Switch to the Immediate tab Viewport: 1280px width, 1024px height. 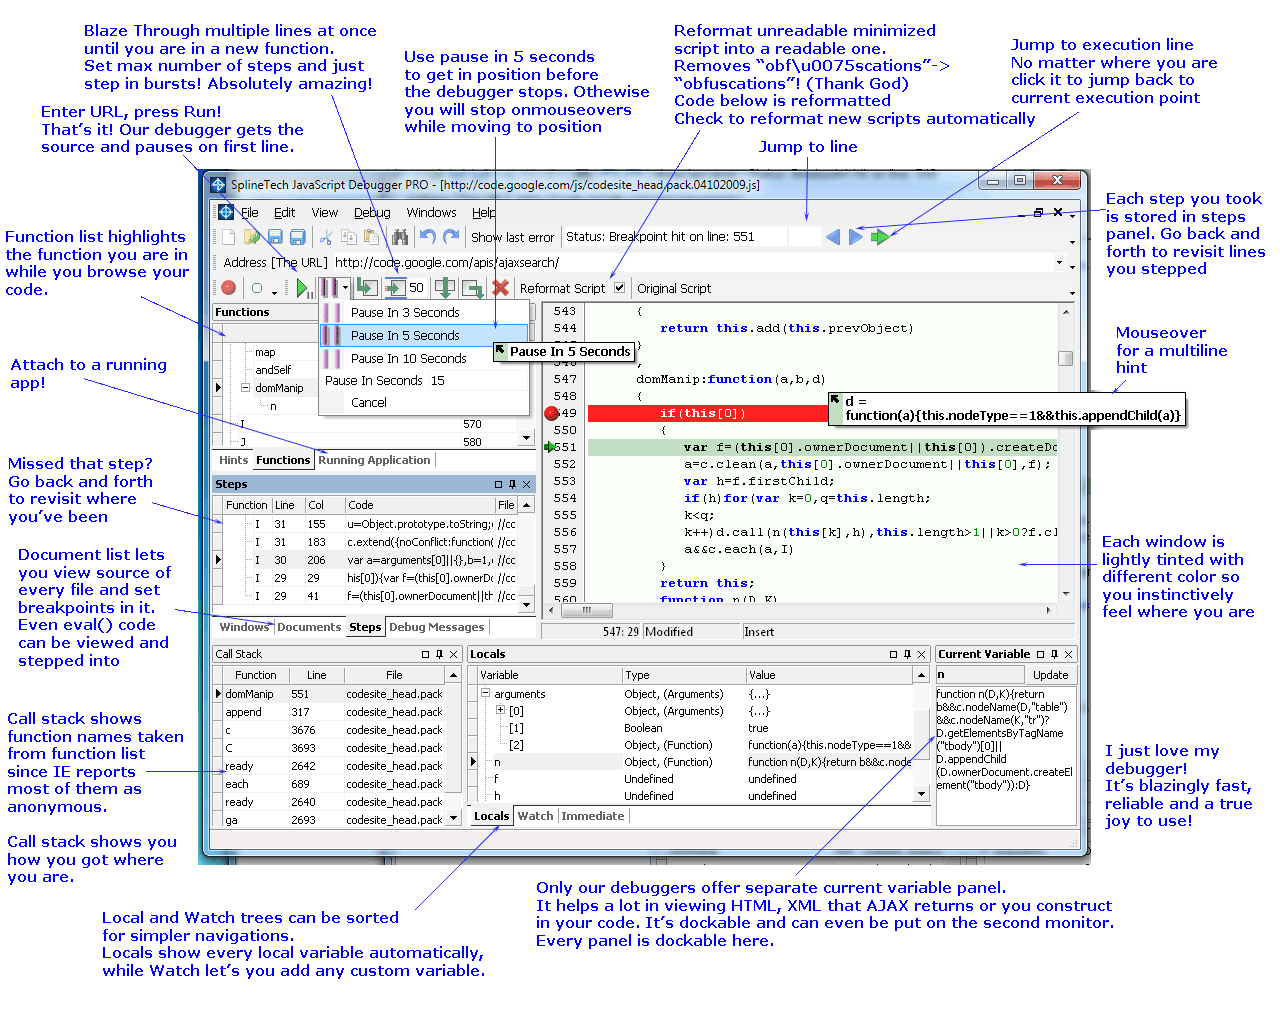click(592, 816)
